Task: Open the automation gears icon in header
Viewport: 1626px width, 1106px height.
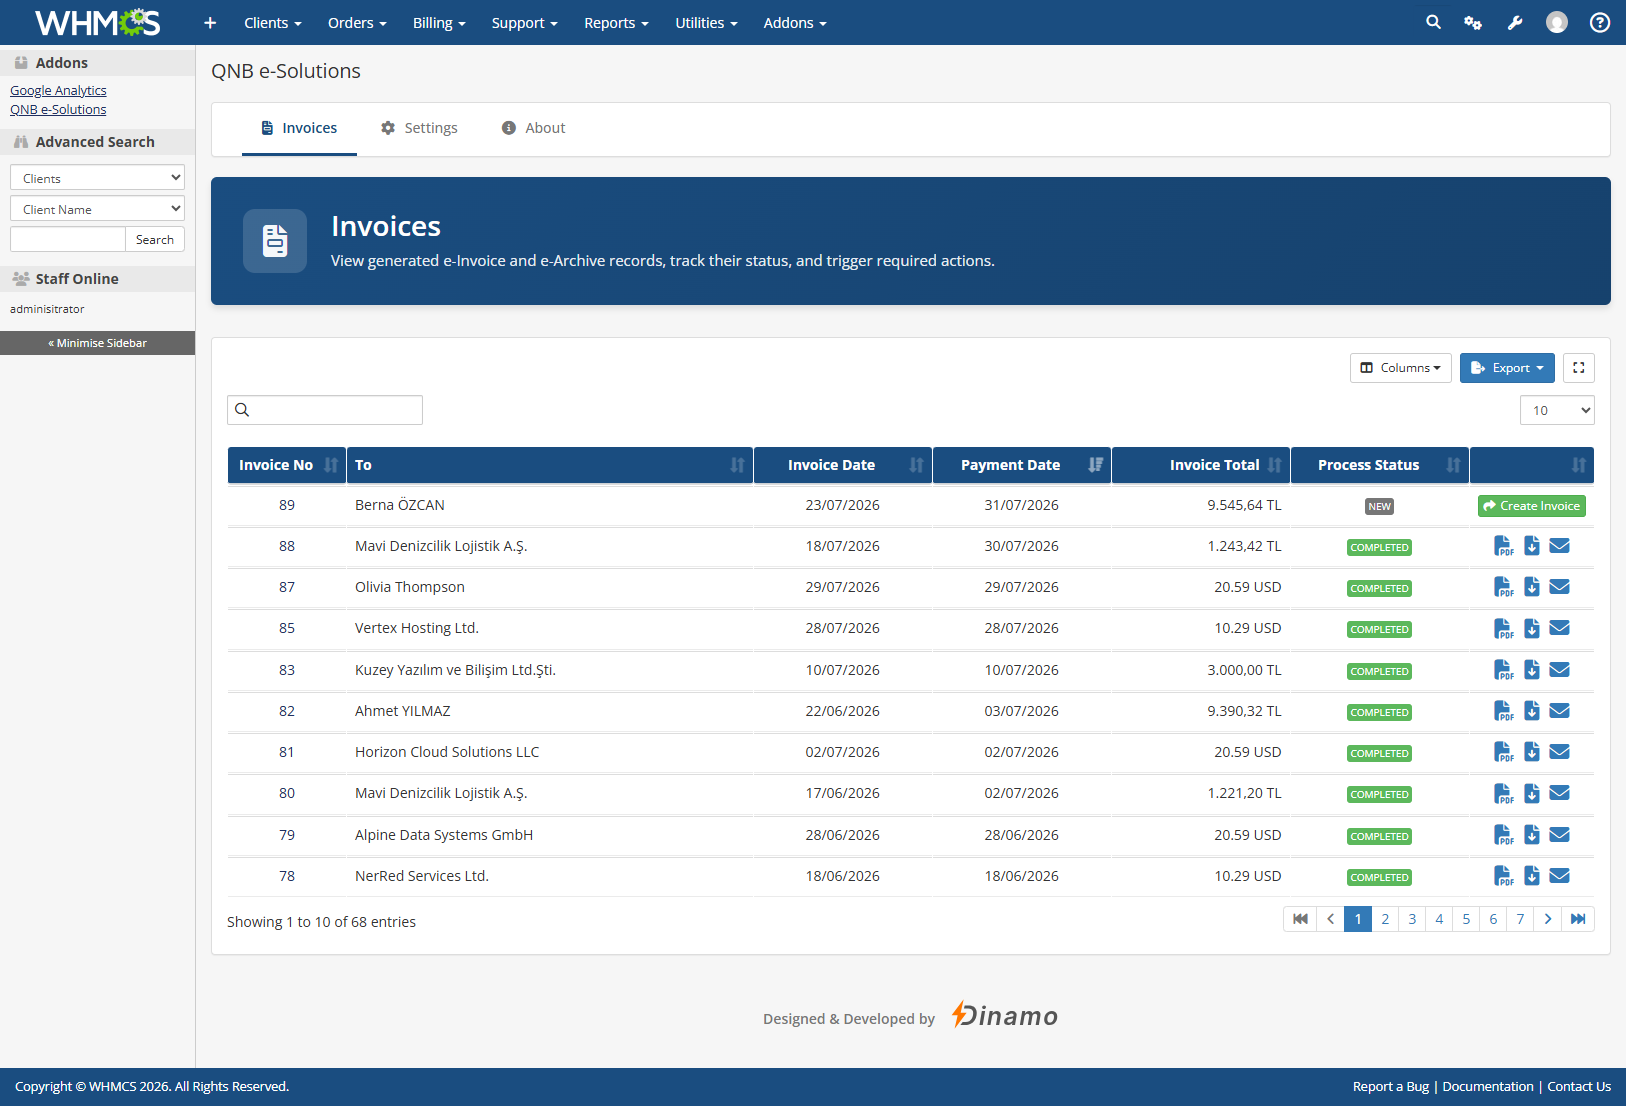Action: [1473, 22]
